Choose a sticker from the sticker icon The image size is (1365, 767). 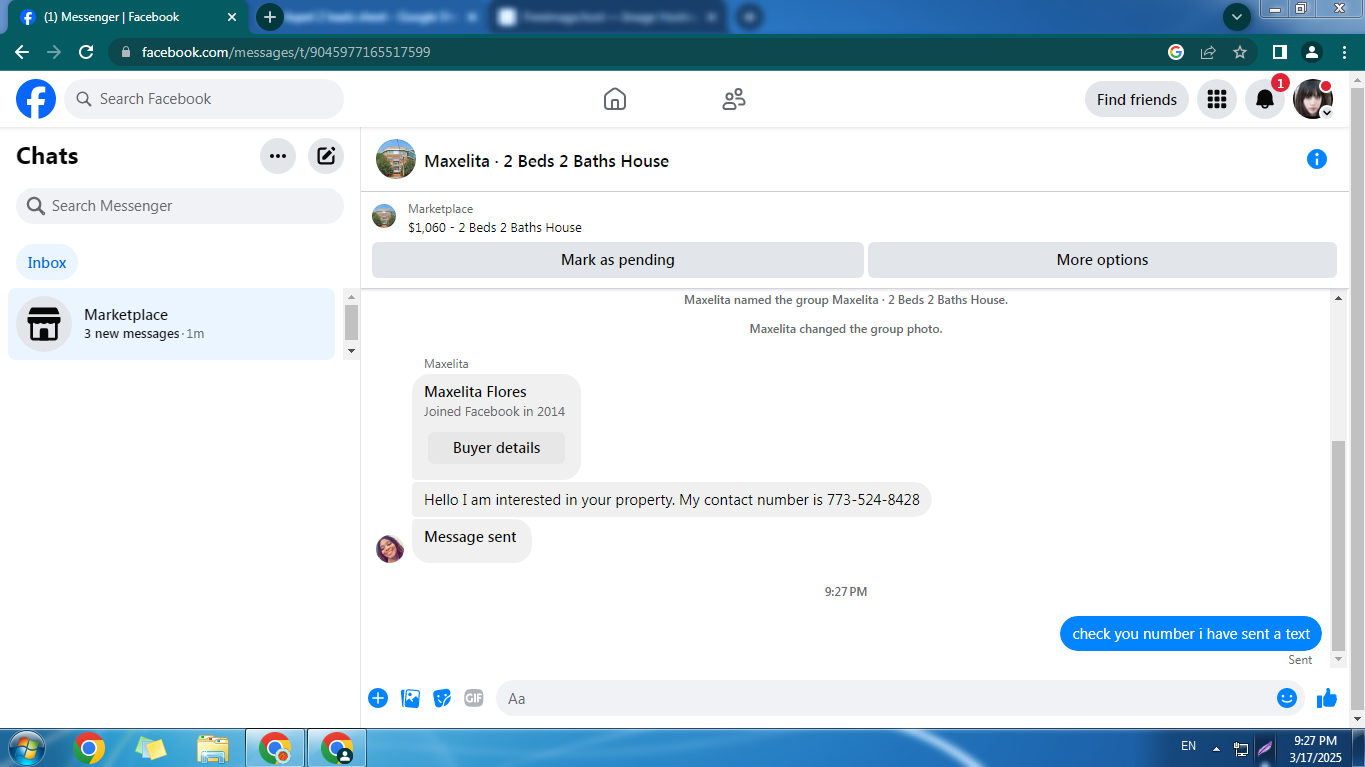point(442,698)
